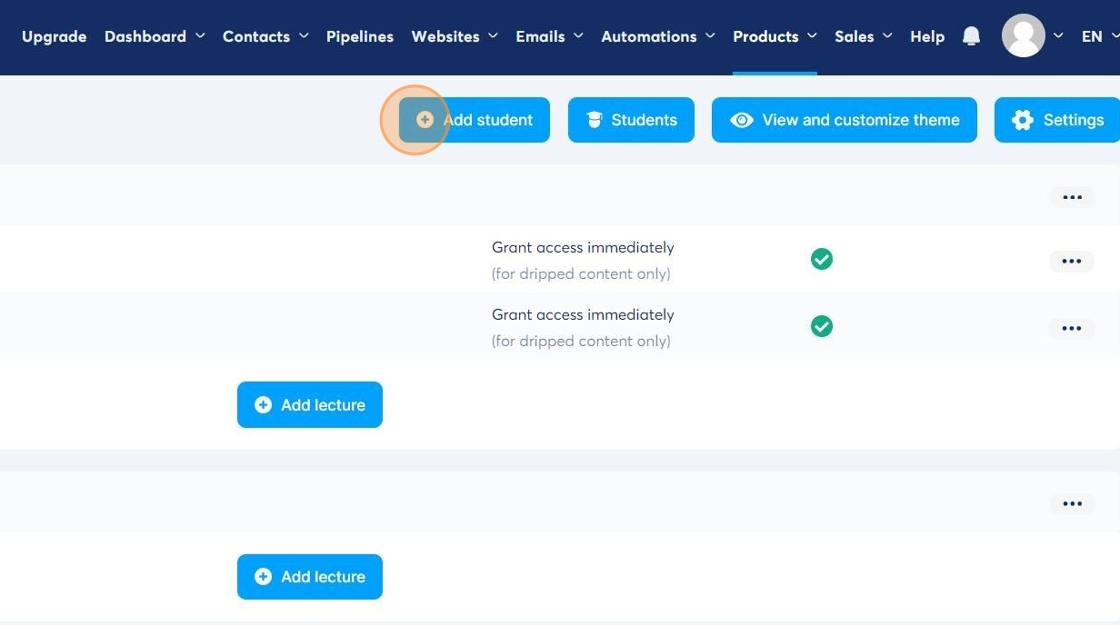Open the three-dot menu for first module
The height and width of the screenshot is (625, 1120).
coord(1072,197)
